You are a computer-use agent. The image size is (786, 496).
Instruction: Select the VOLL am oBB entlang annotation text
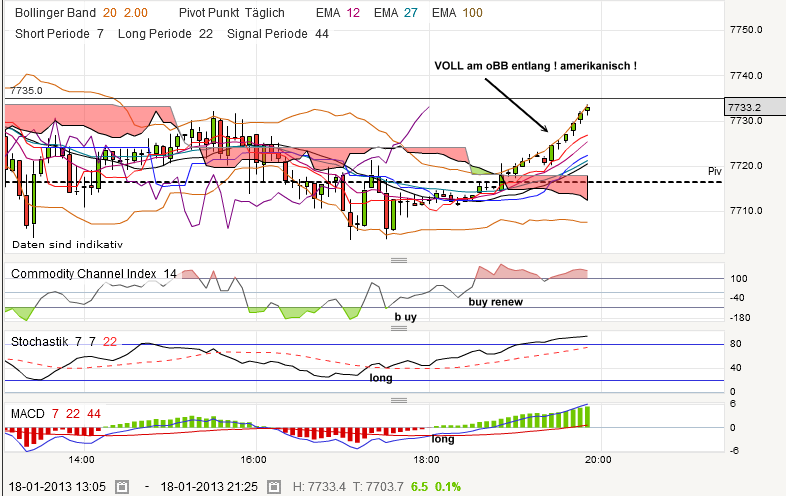(535, 66)
